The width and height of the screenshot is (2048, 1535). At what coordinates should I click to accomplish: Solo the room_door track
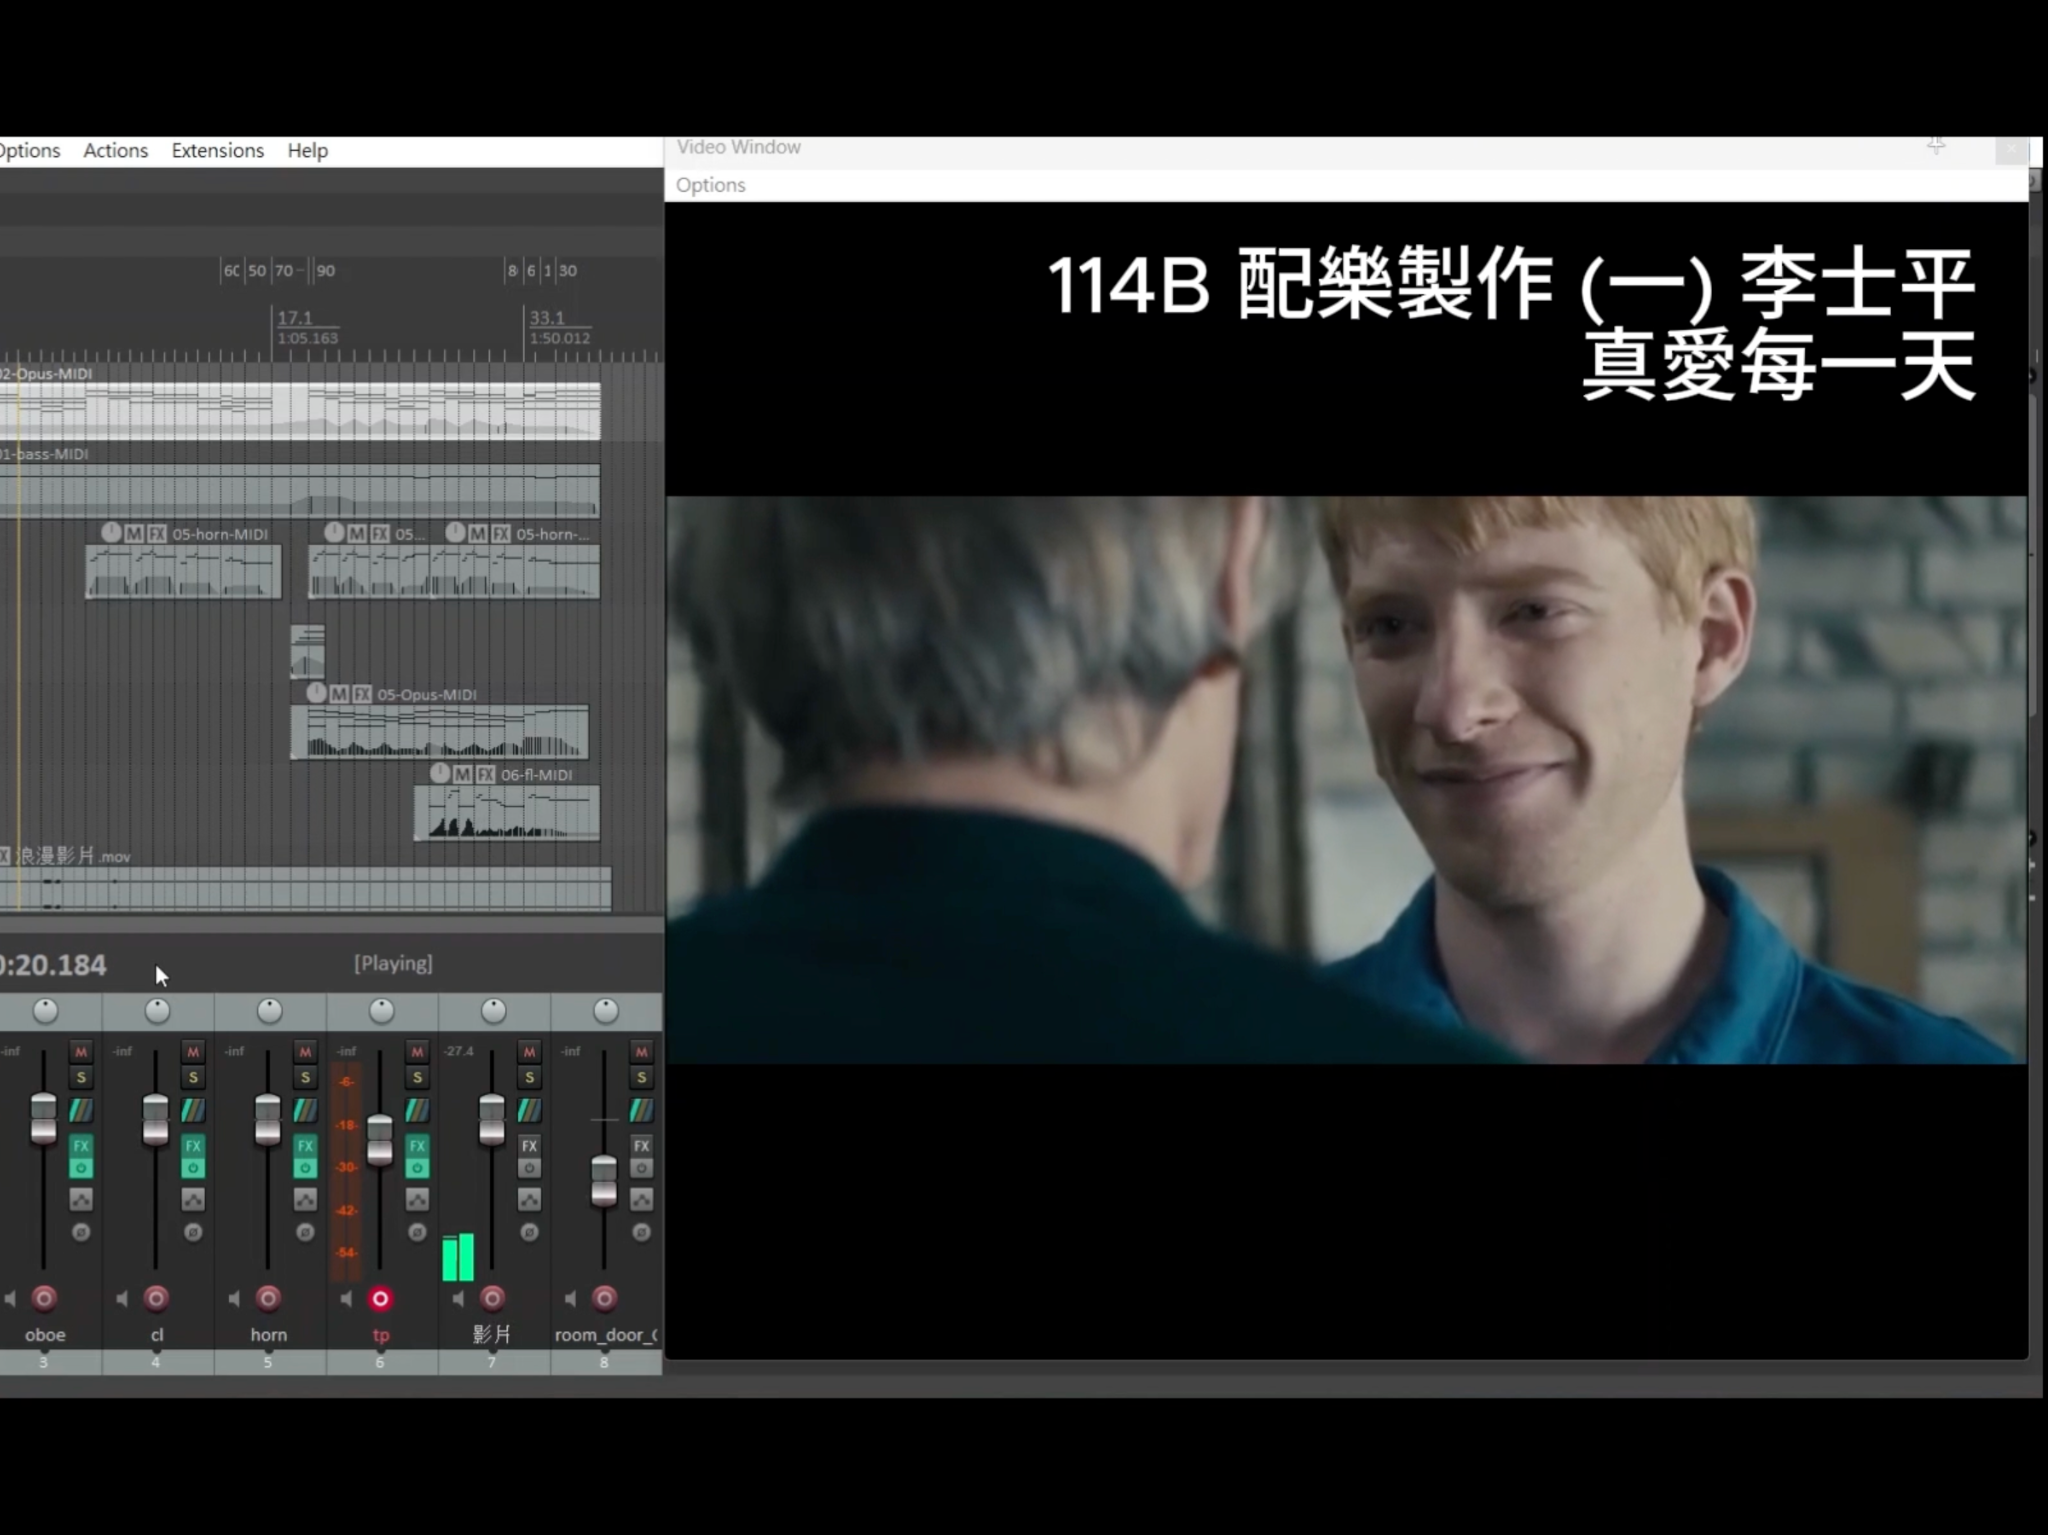(641, 1078)
